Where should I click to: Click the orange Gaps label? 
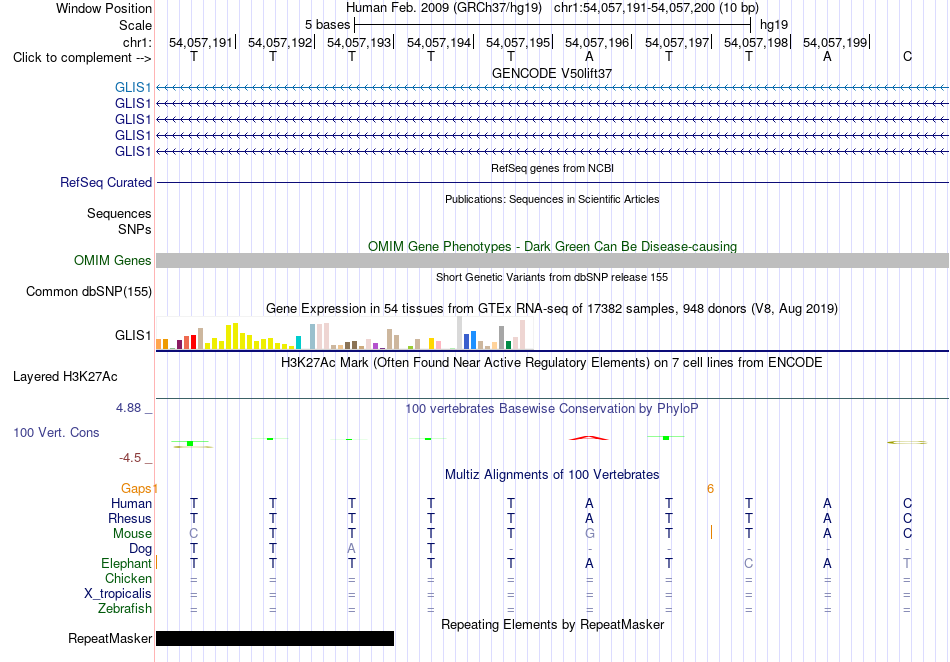[136, 488]
